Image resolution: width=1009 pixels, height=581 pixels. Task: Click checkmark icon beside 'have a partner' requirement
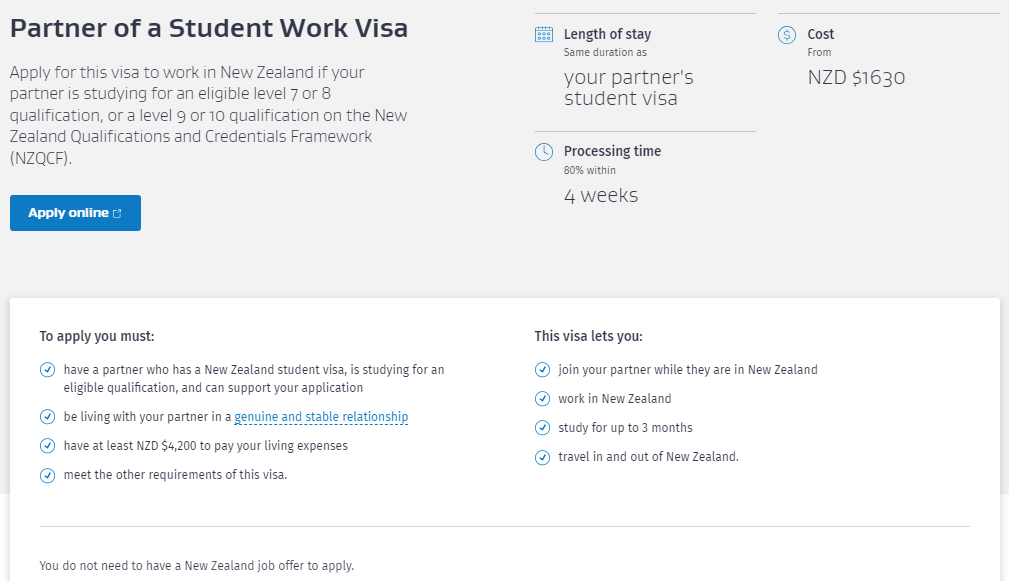coord(47,370)
